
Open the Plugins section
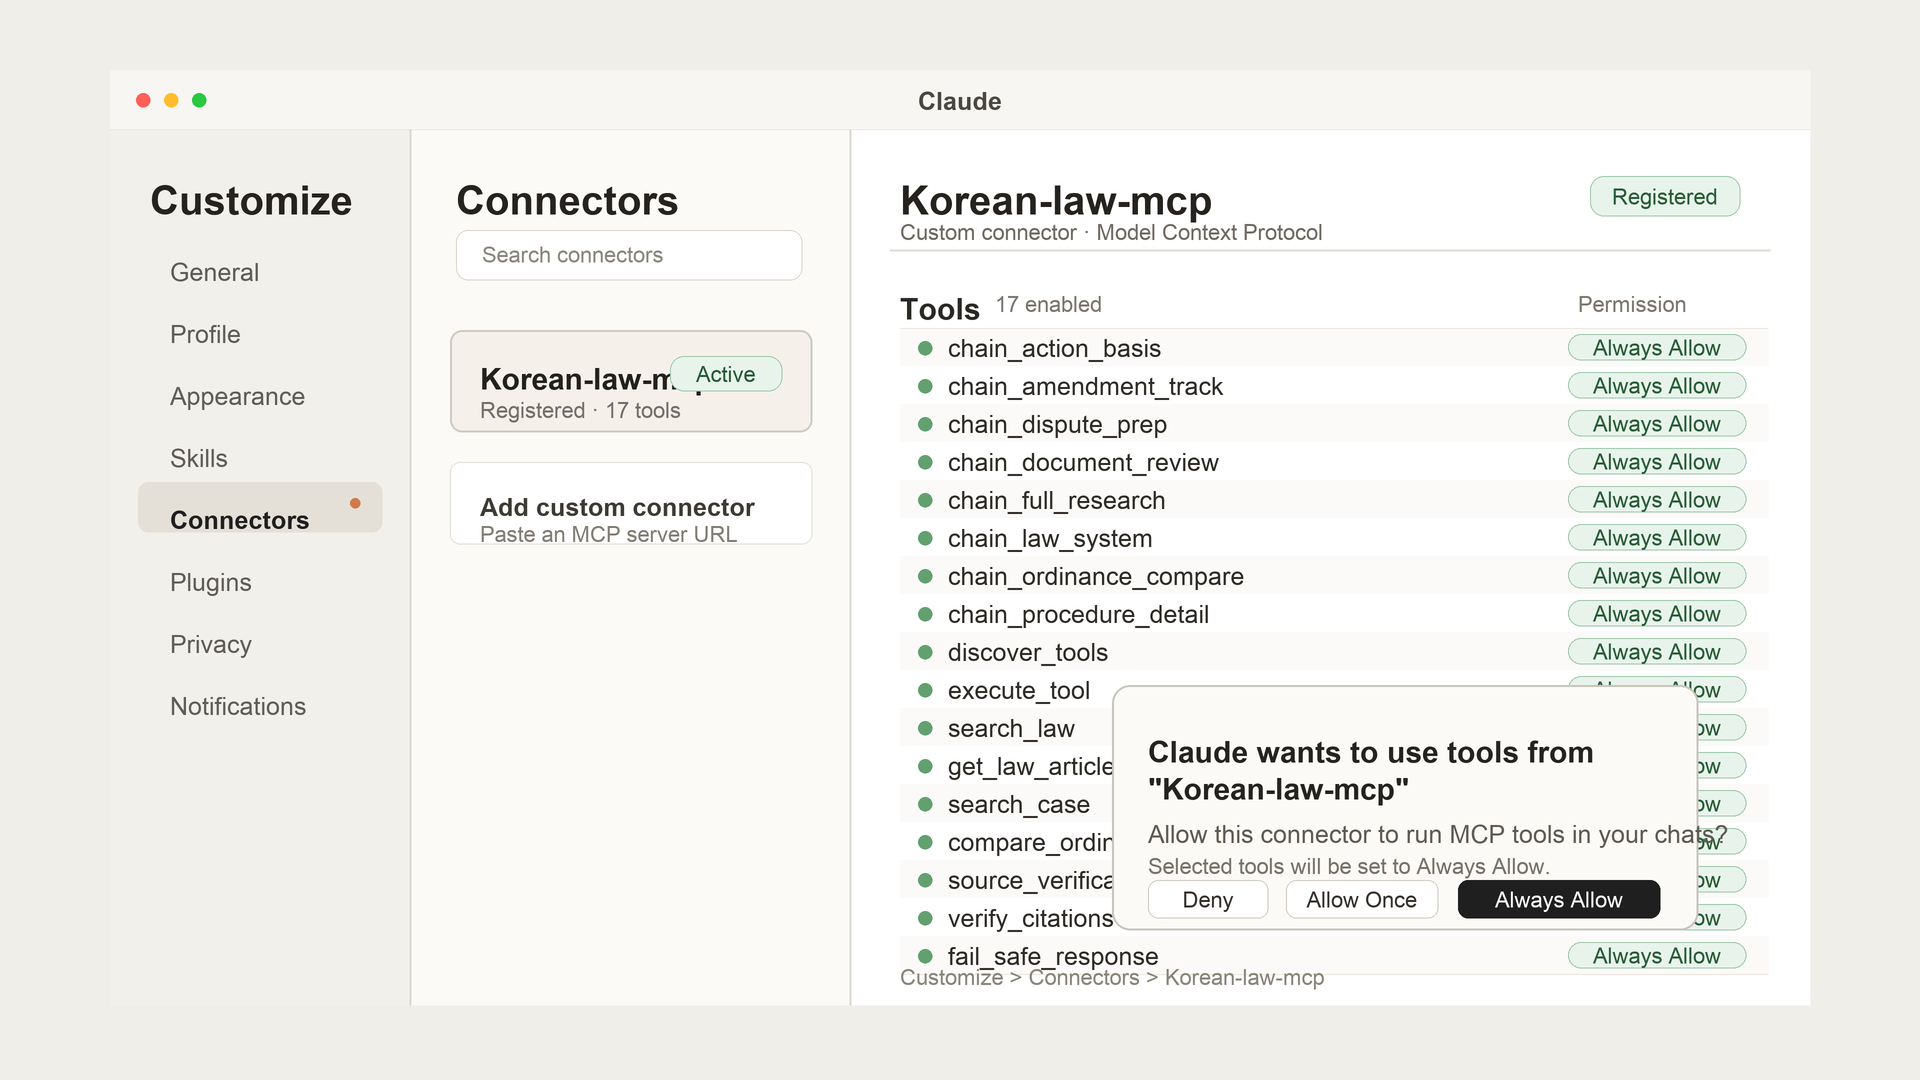tap(211, 582)
